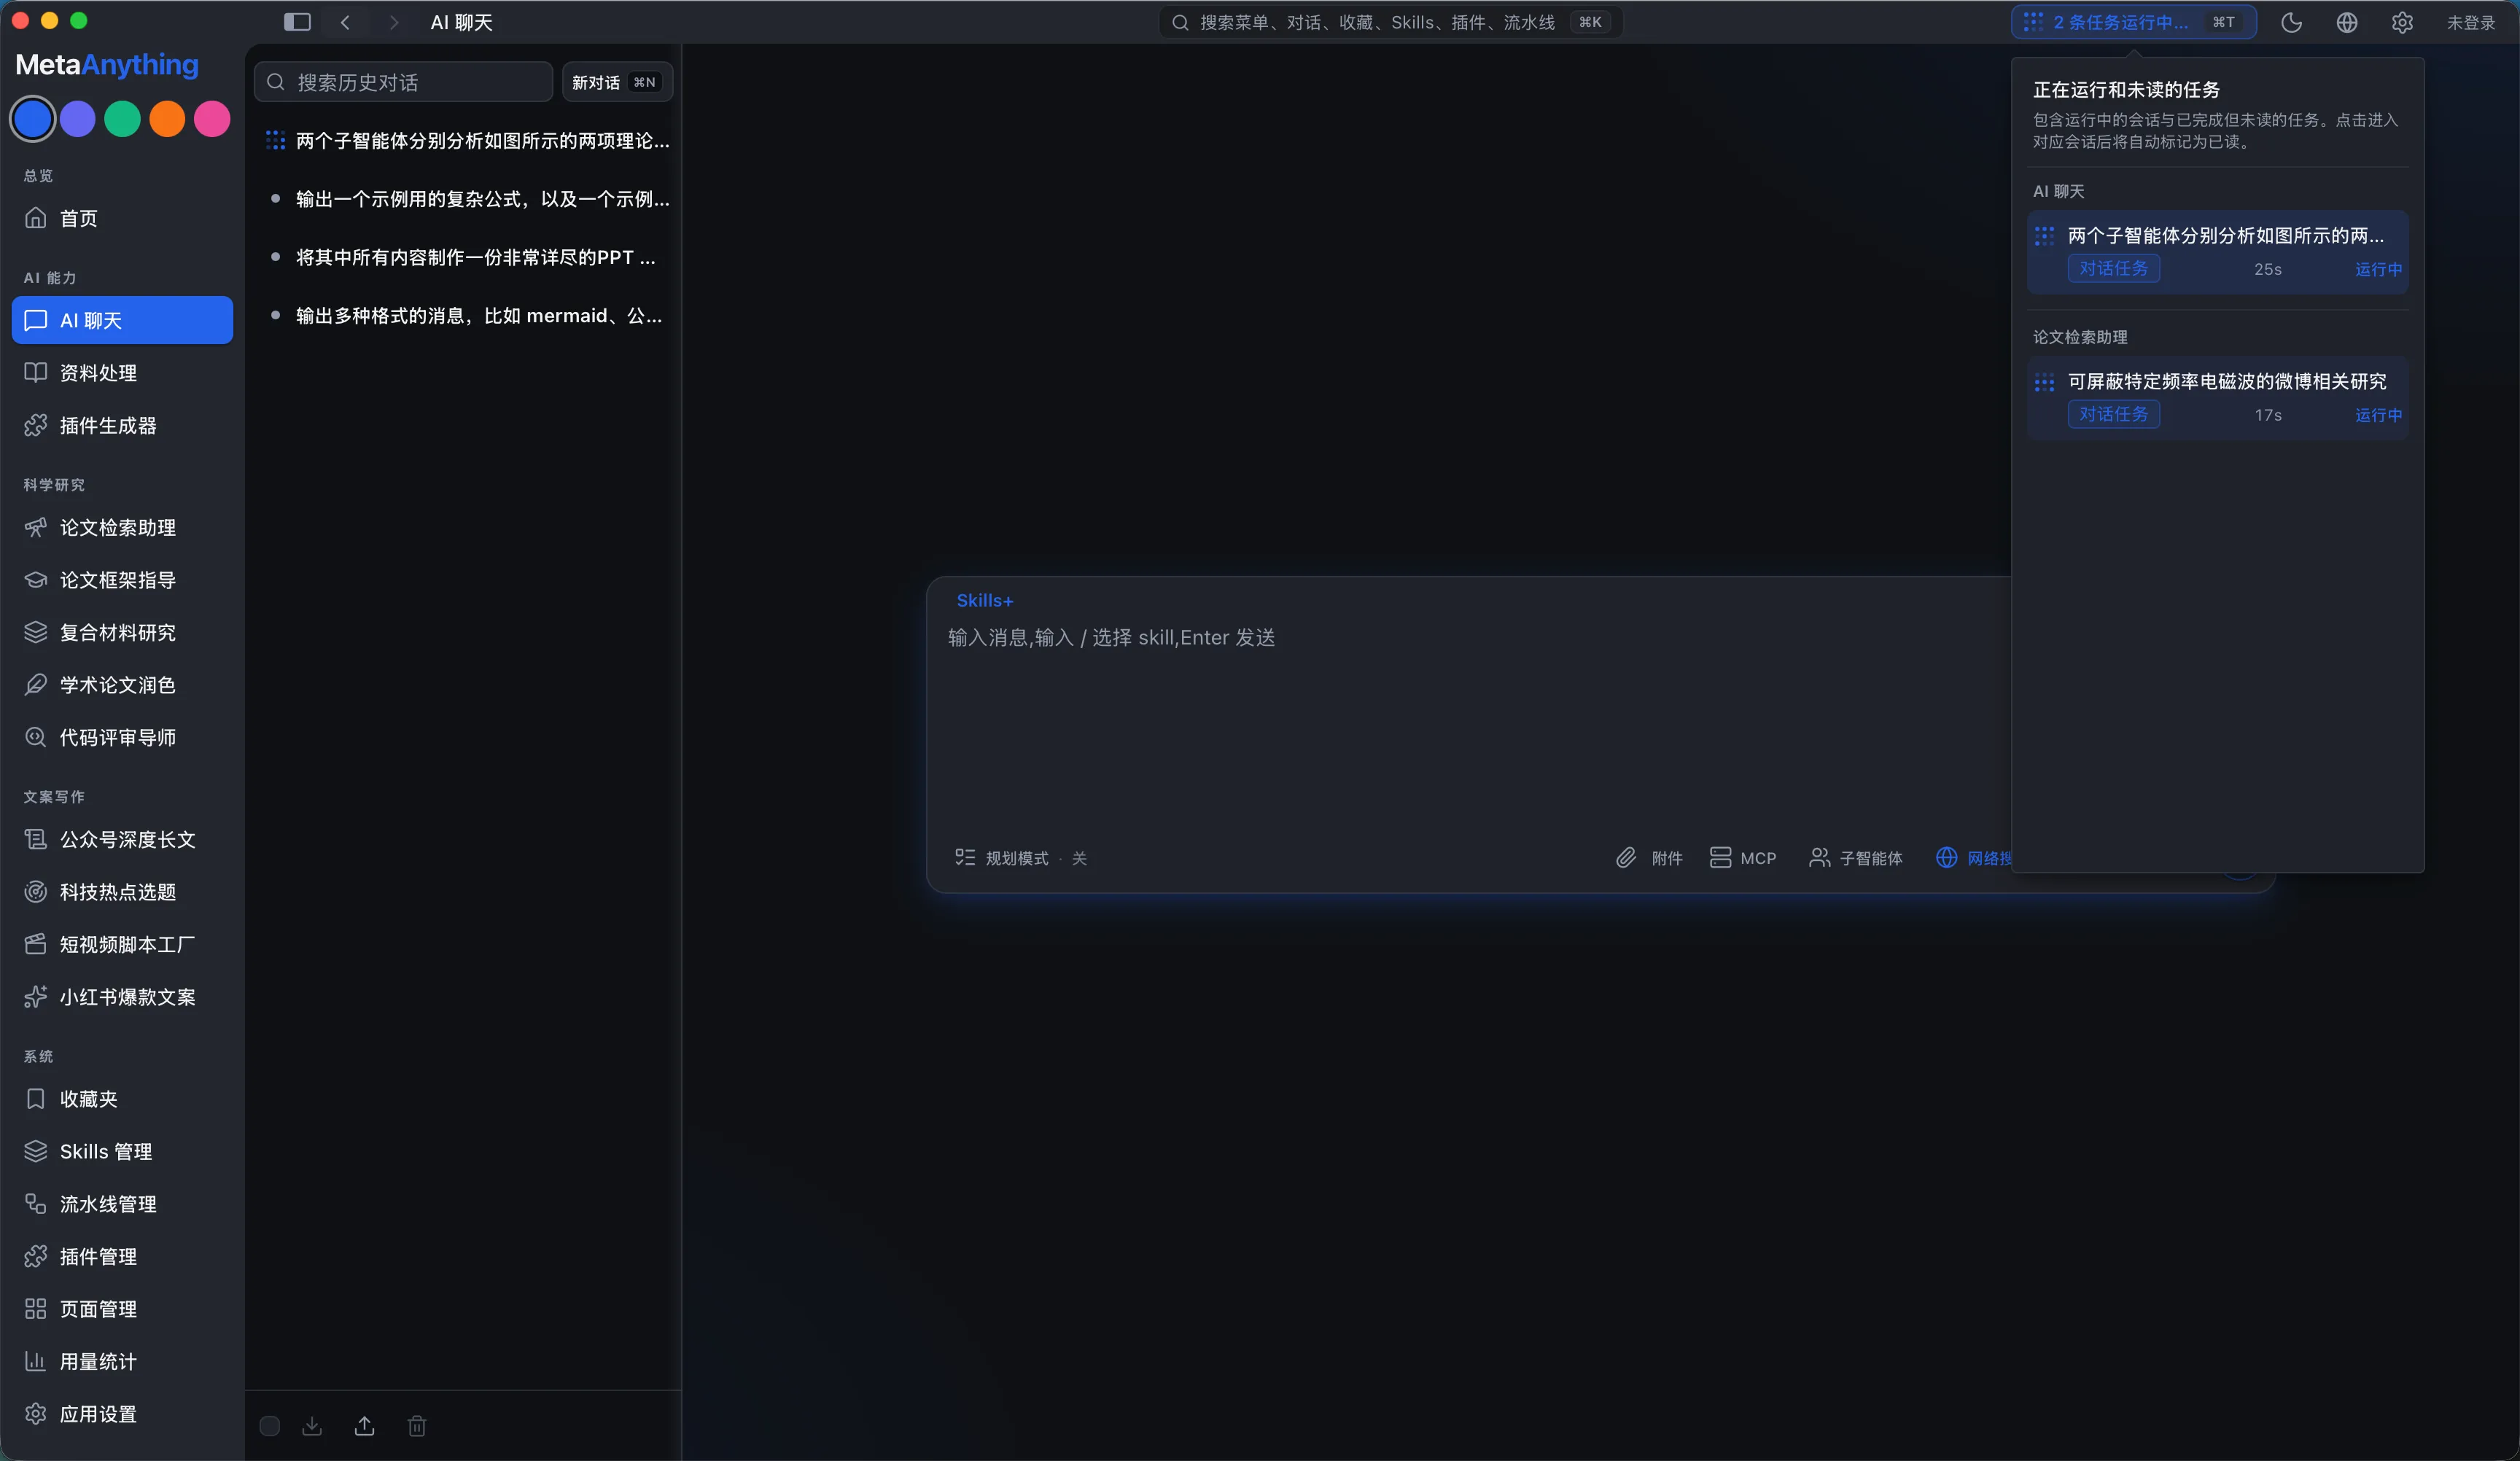
Task: Open 首页 in the sidebar
Action: click(122, 218)
